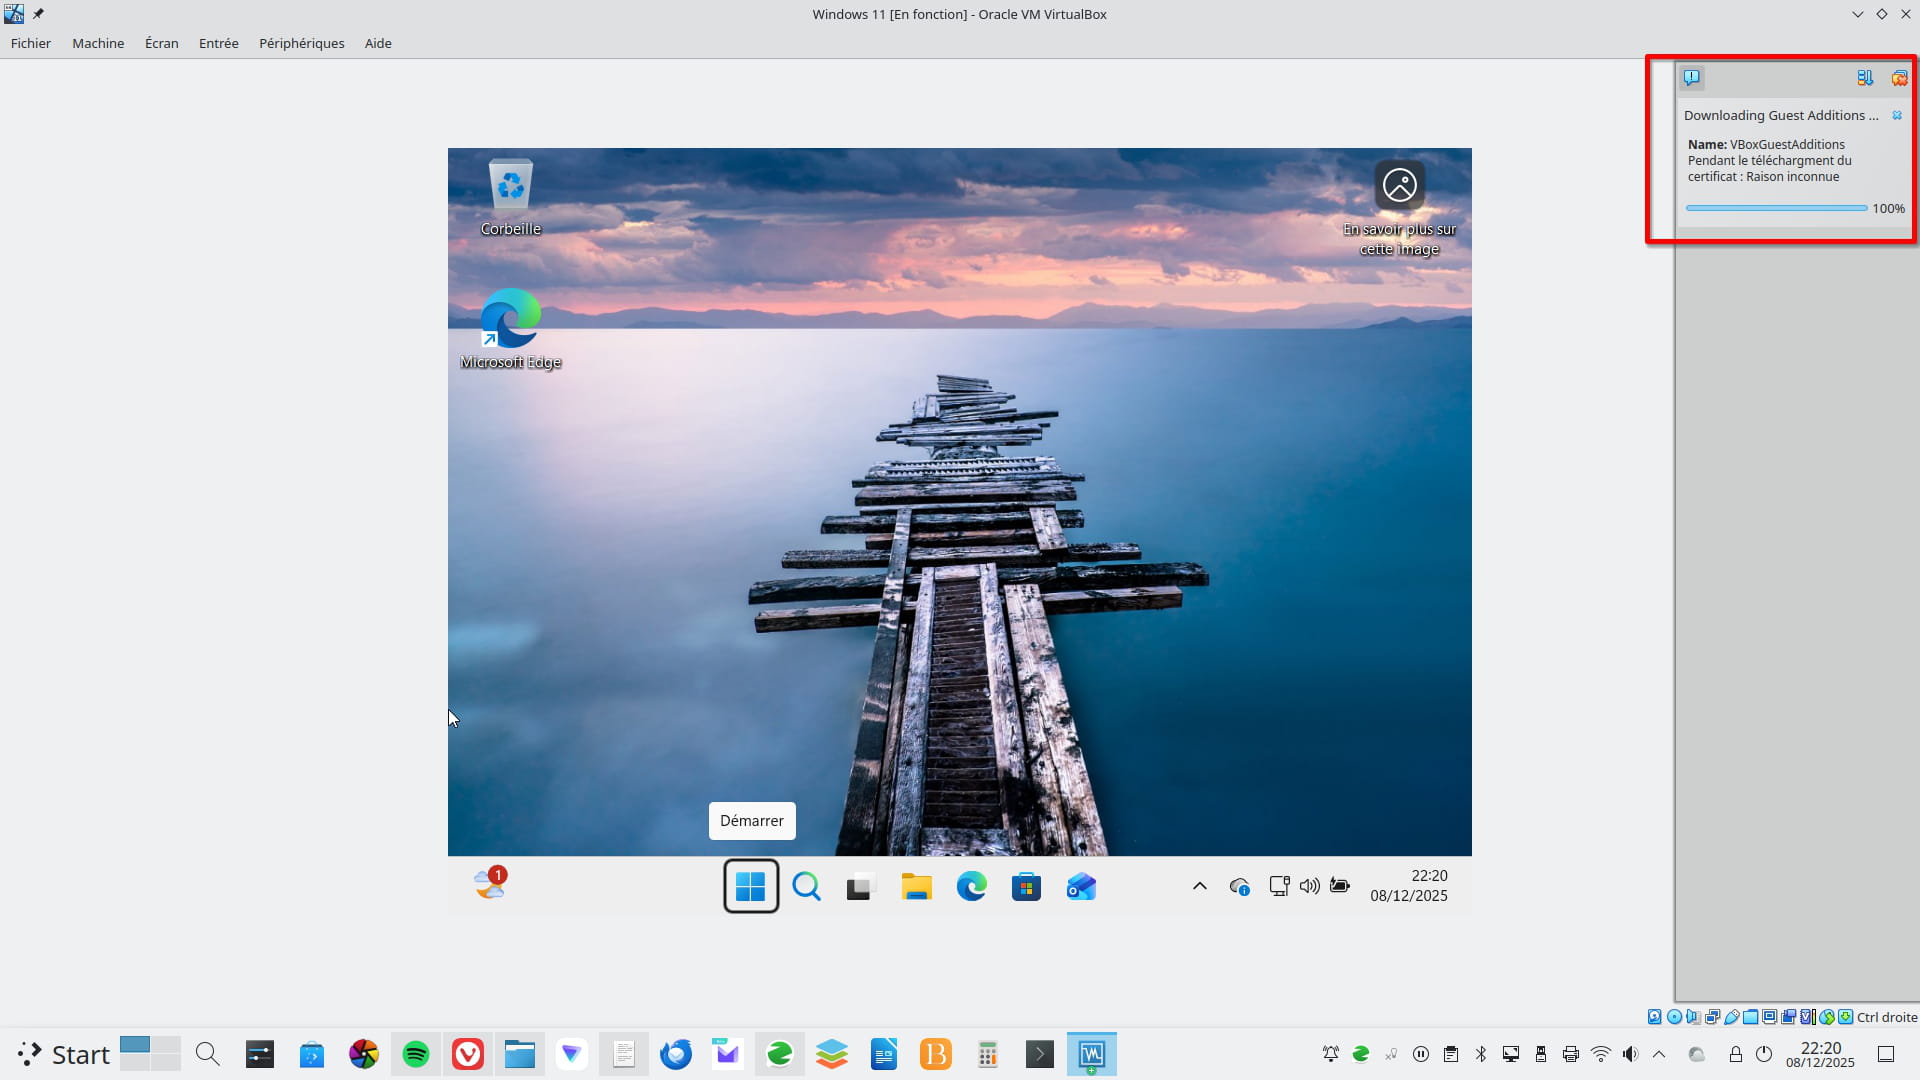Click the Guest Additions download progress bar
This screenshot has width=1920, height=1080.
pyautogui.click(x=1776, y=208)
